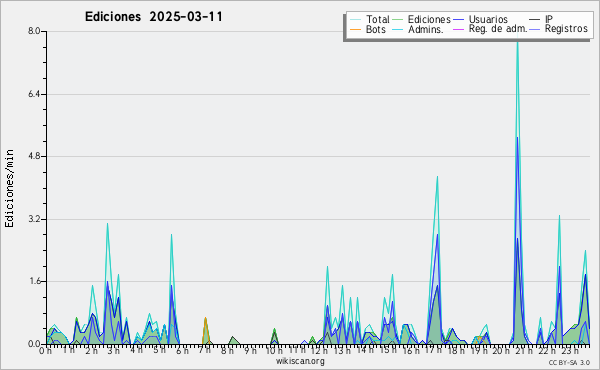Click the 6.4 y-axis value
Image resolution: width=600 pixels, height=370 pixels.
[34, 94]
